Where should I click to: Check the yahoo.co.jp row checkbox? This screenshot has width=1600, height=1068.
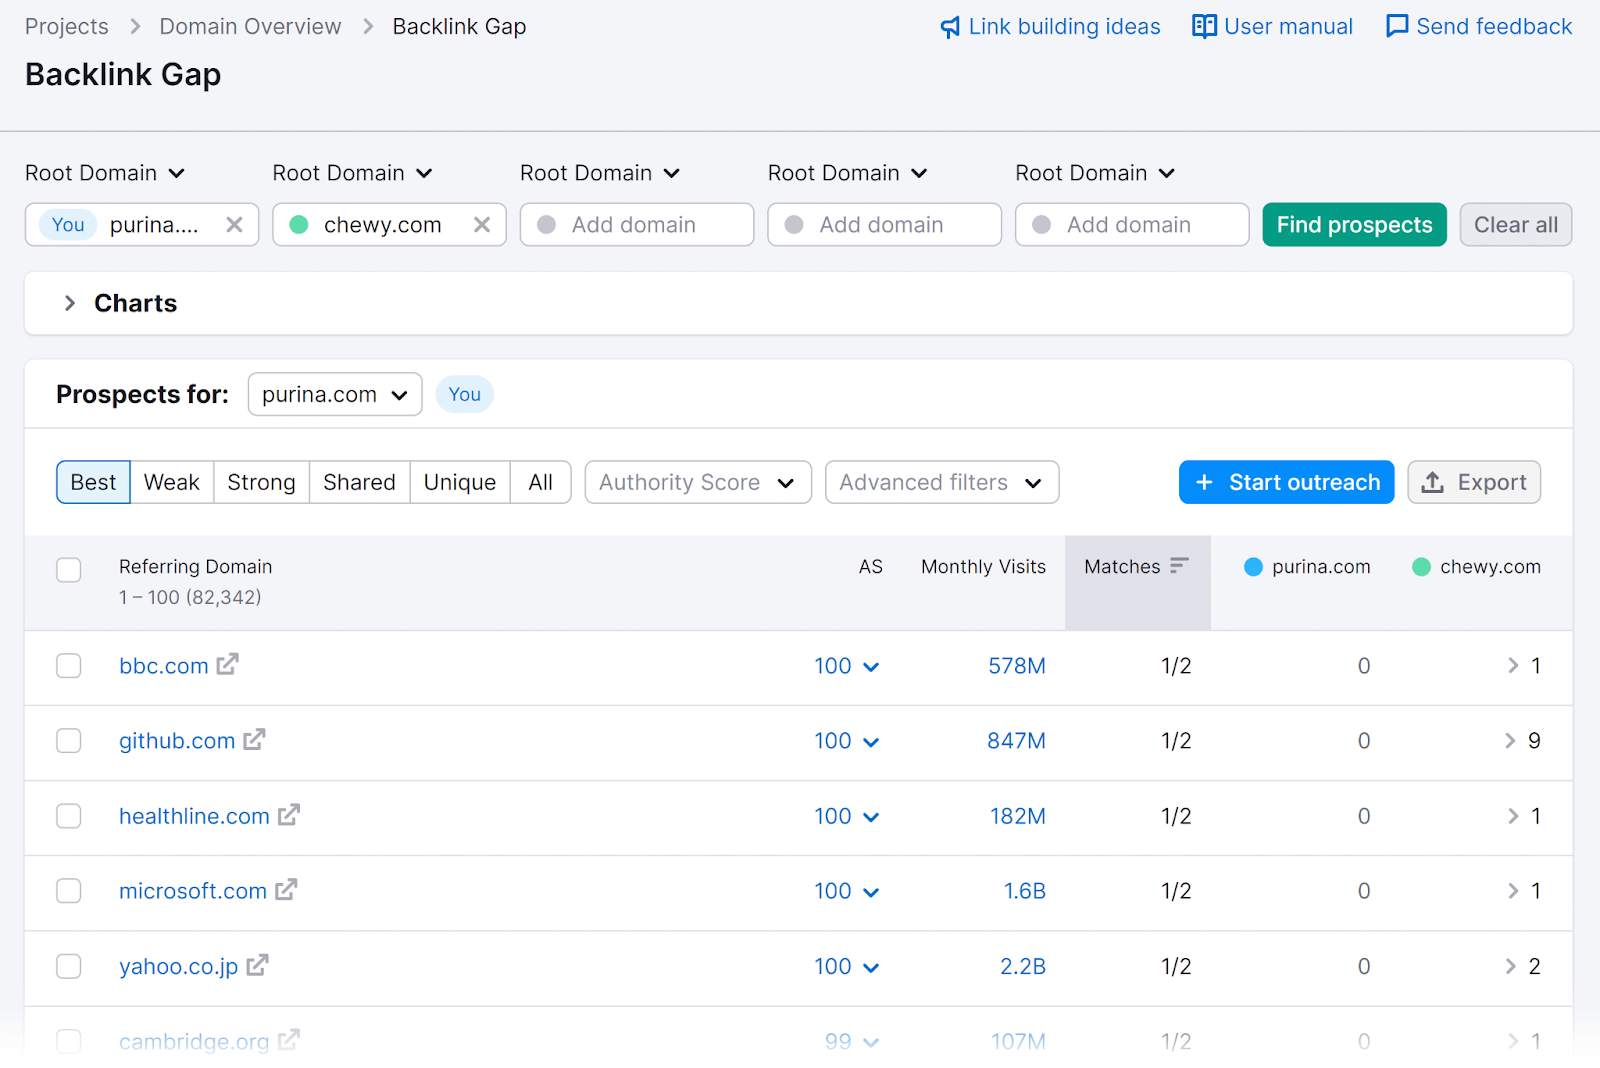click(69, 966)
